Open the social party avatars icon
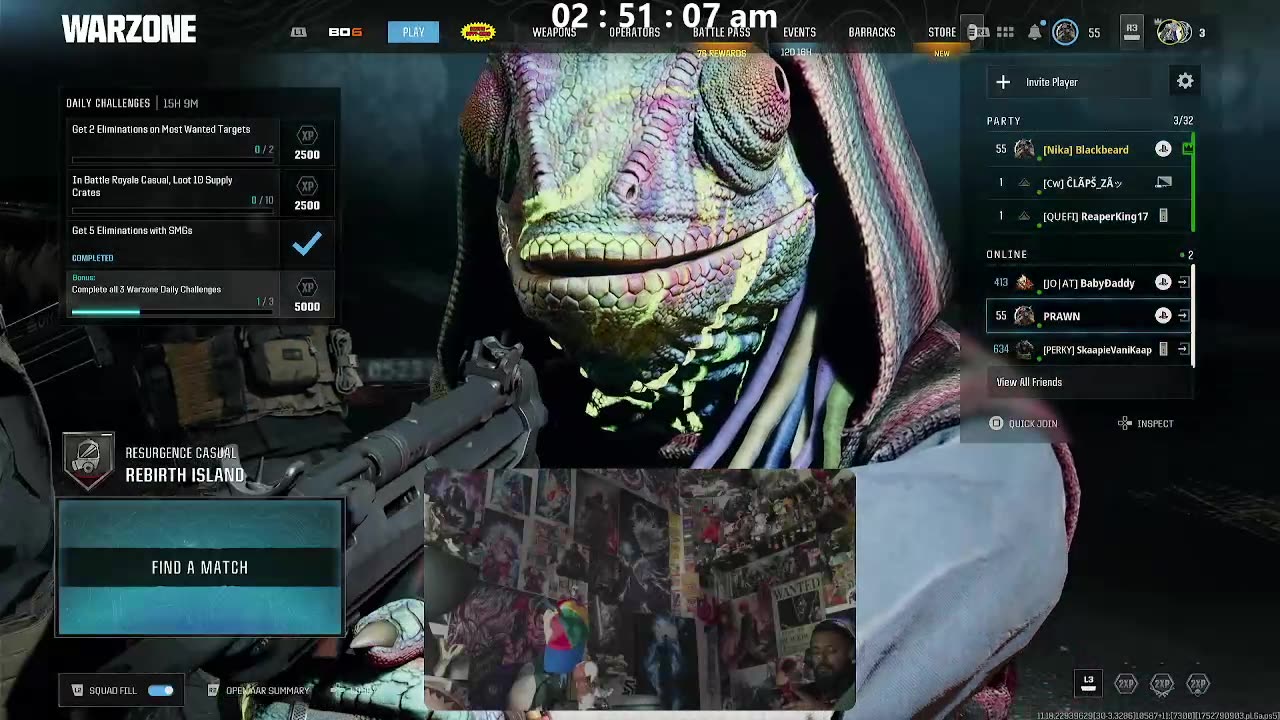Viewport: 1280px width, 720px height. [1173, 32]
